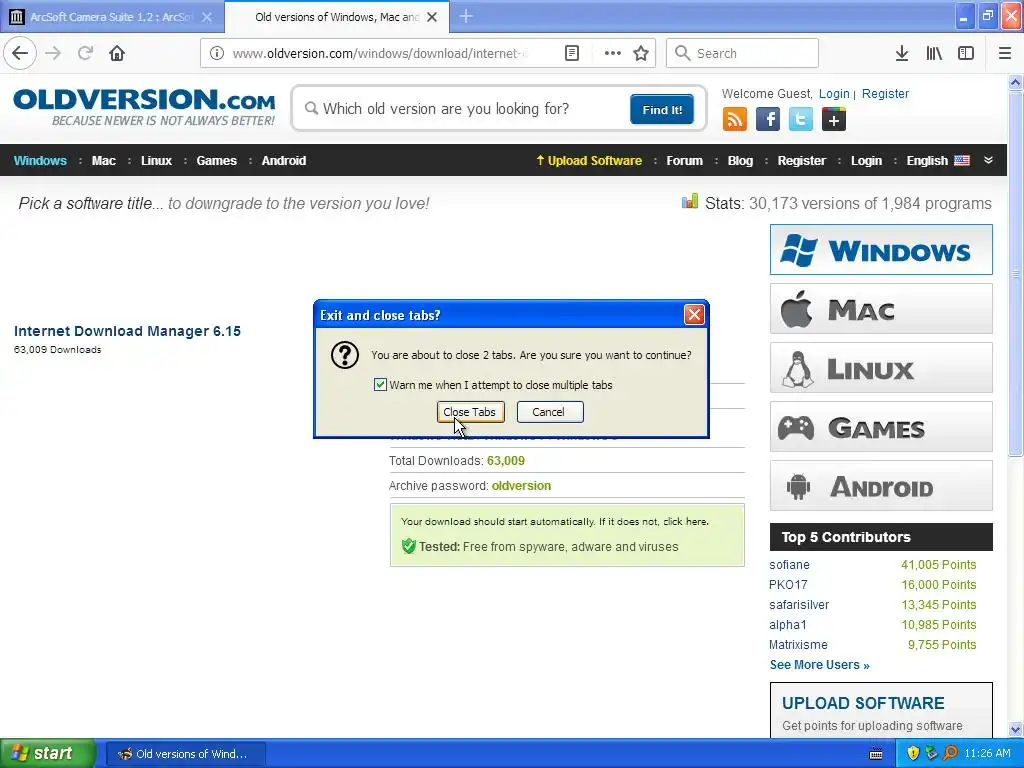Click the security shield tray icon

pos(914,753)
